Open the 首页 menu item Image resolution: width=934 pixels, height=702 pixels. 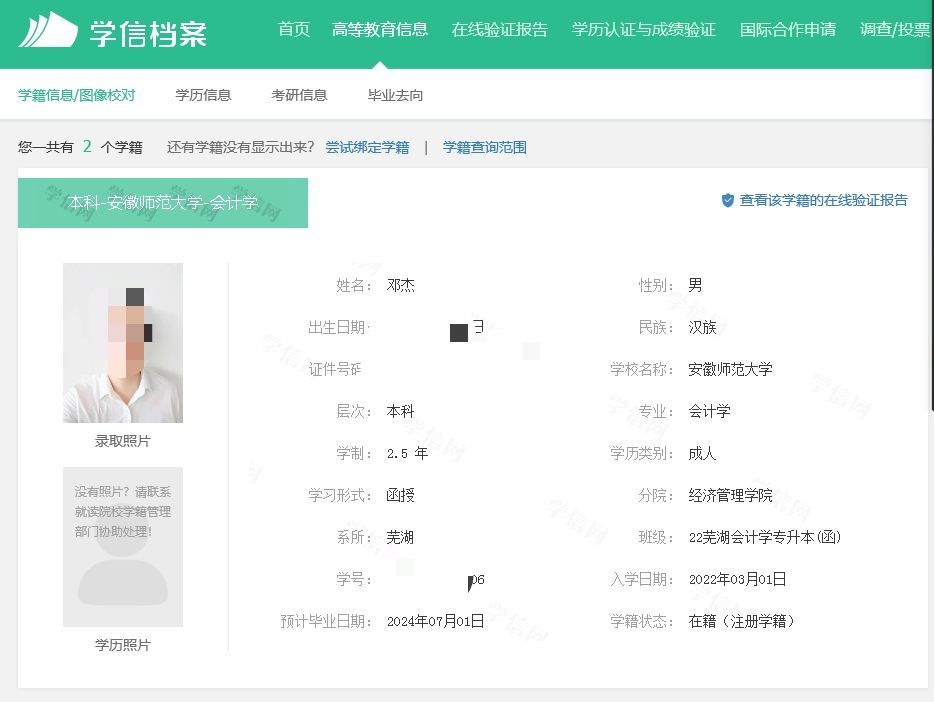[x=294, y=30]
